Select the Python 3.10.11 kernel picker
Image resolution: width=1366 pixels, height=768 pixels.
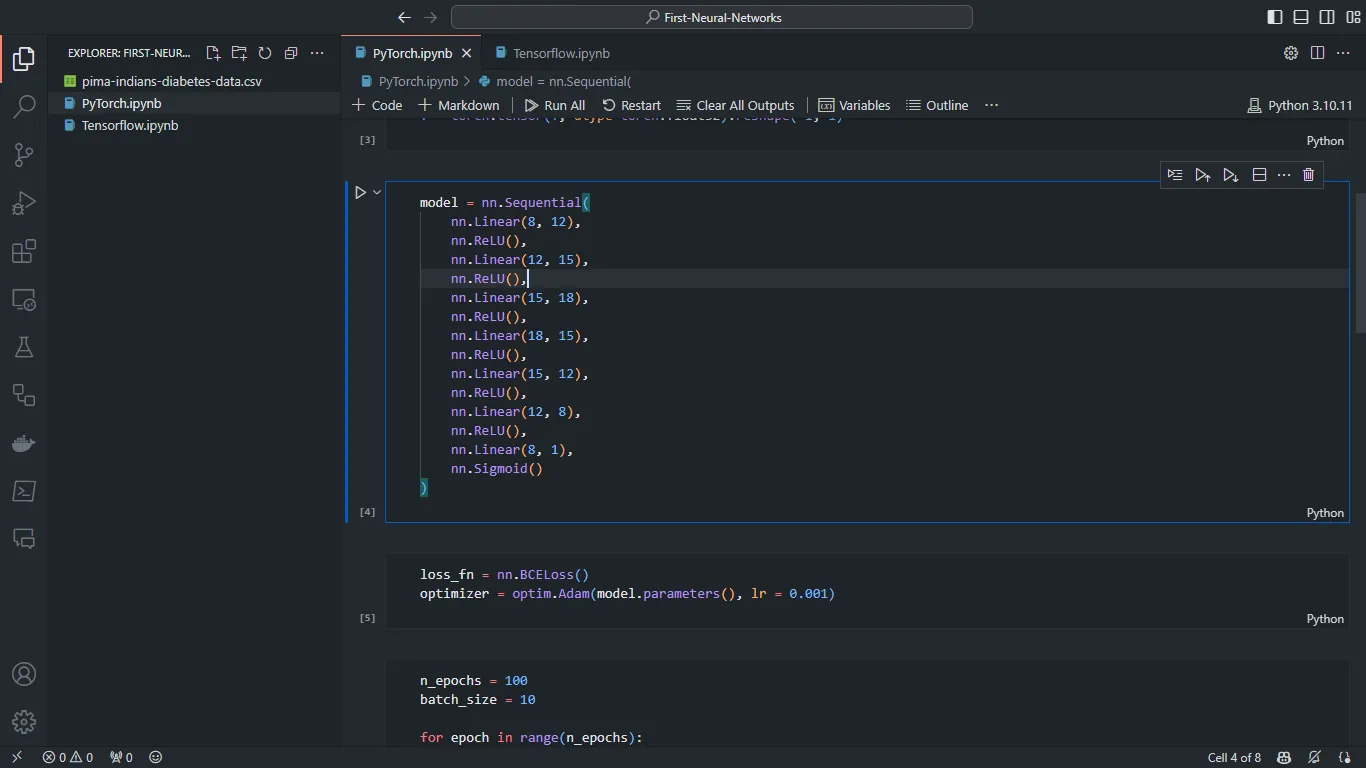[1300, 105]
